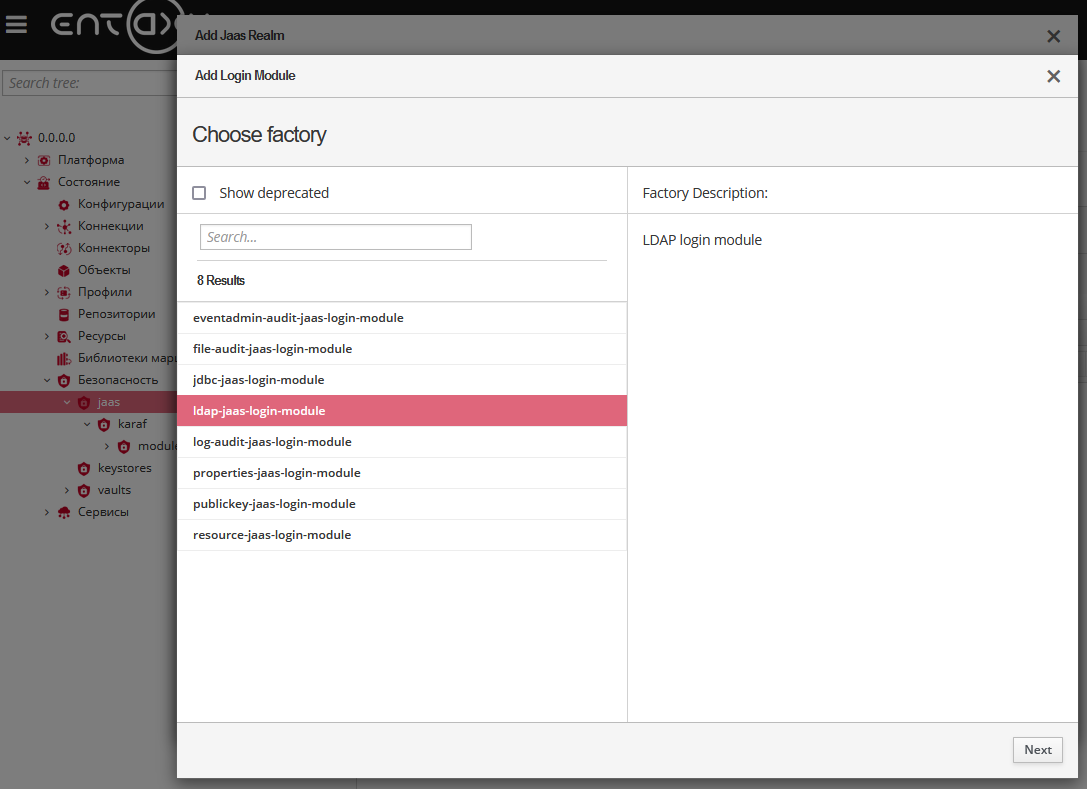This screenshot has height=789, width=1087.
Task: Click the keystores shield icon
Action: click(x=84, y=467)
